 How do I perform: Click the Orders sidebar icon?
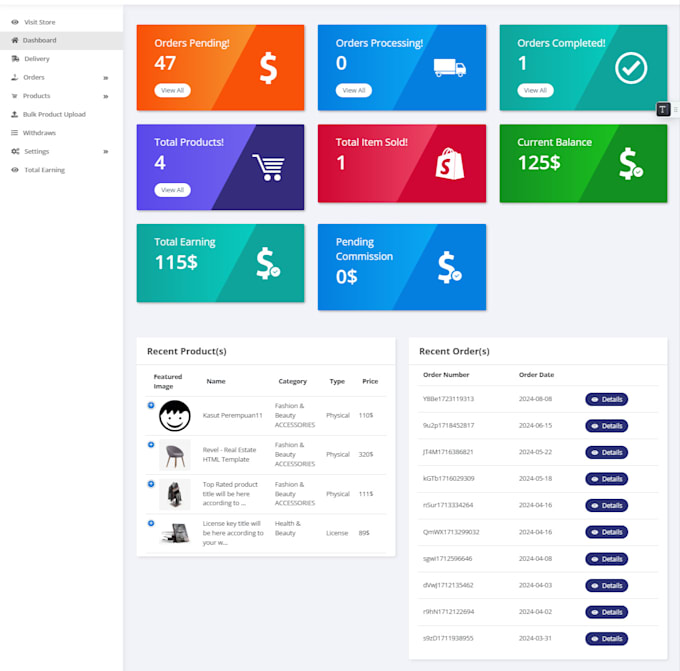[15, 77]
